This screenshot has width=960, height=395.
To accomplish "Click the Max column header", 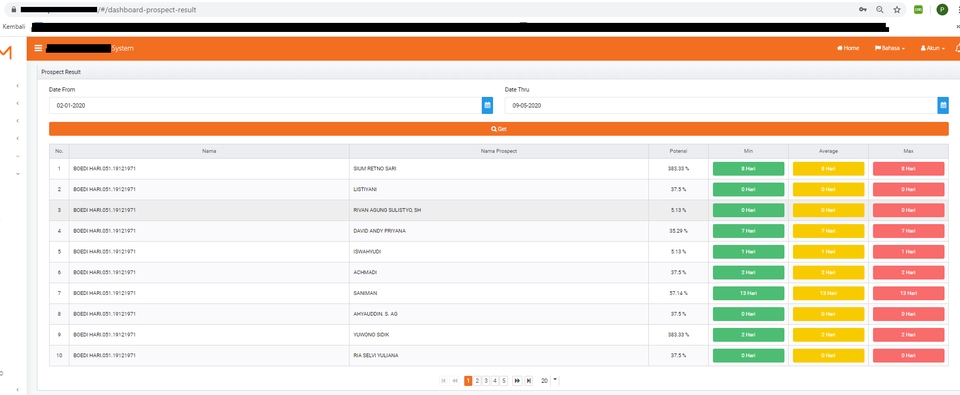I will pyautogui.click(x=909, y=151).
